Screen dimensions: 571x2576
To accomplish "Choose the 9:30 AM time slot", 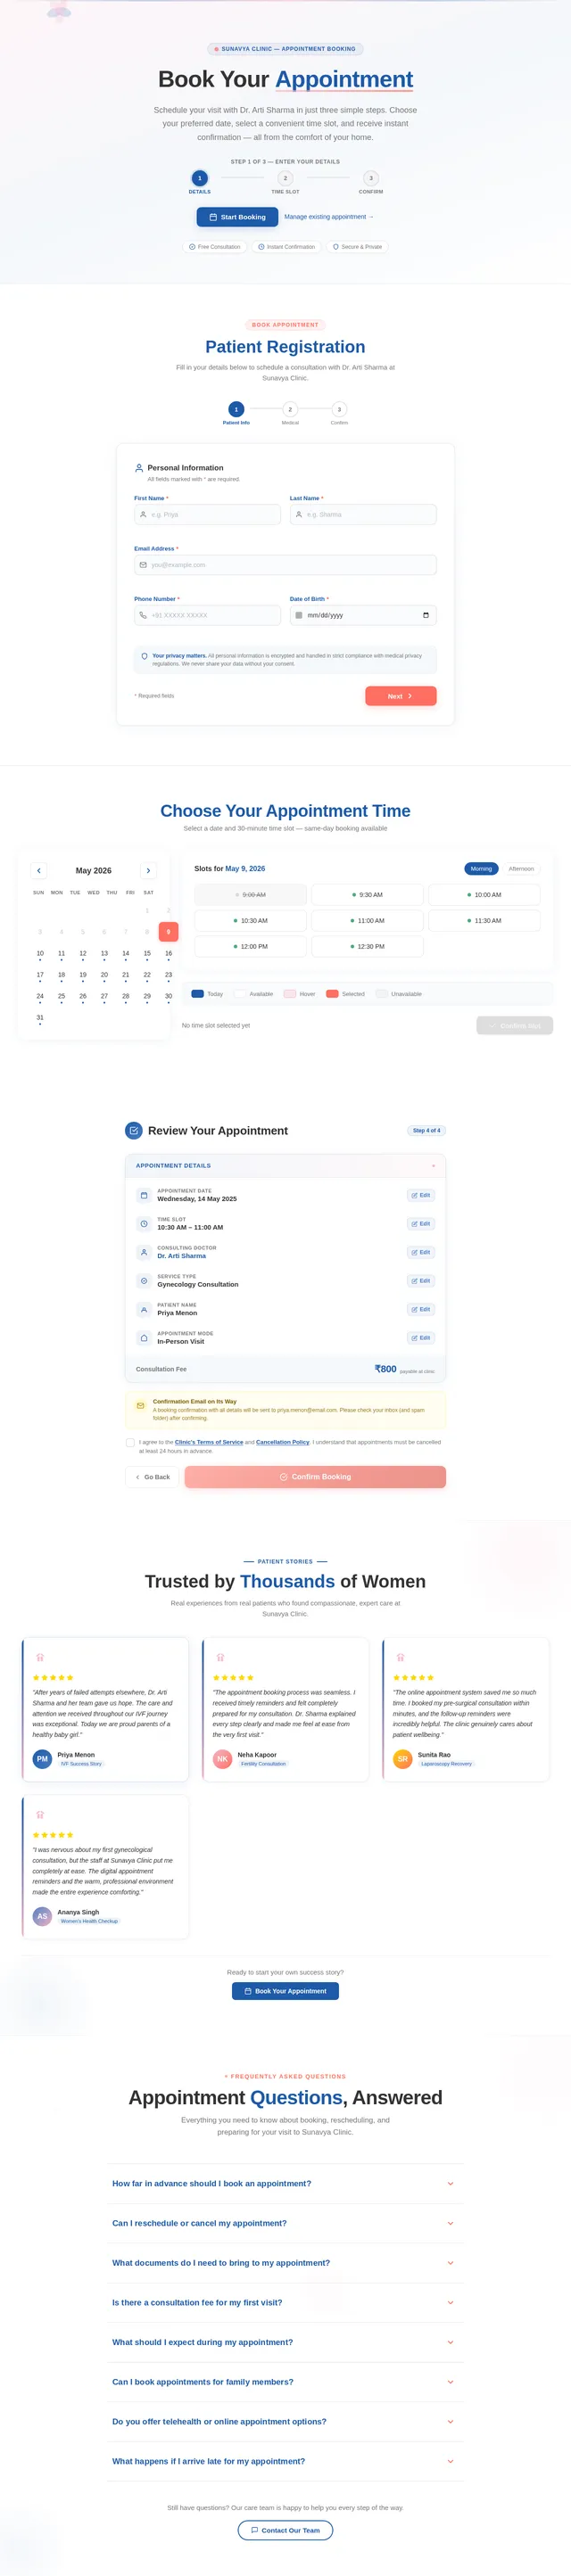I will coord(367,895).
